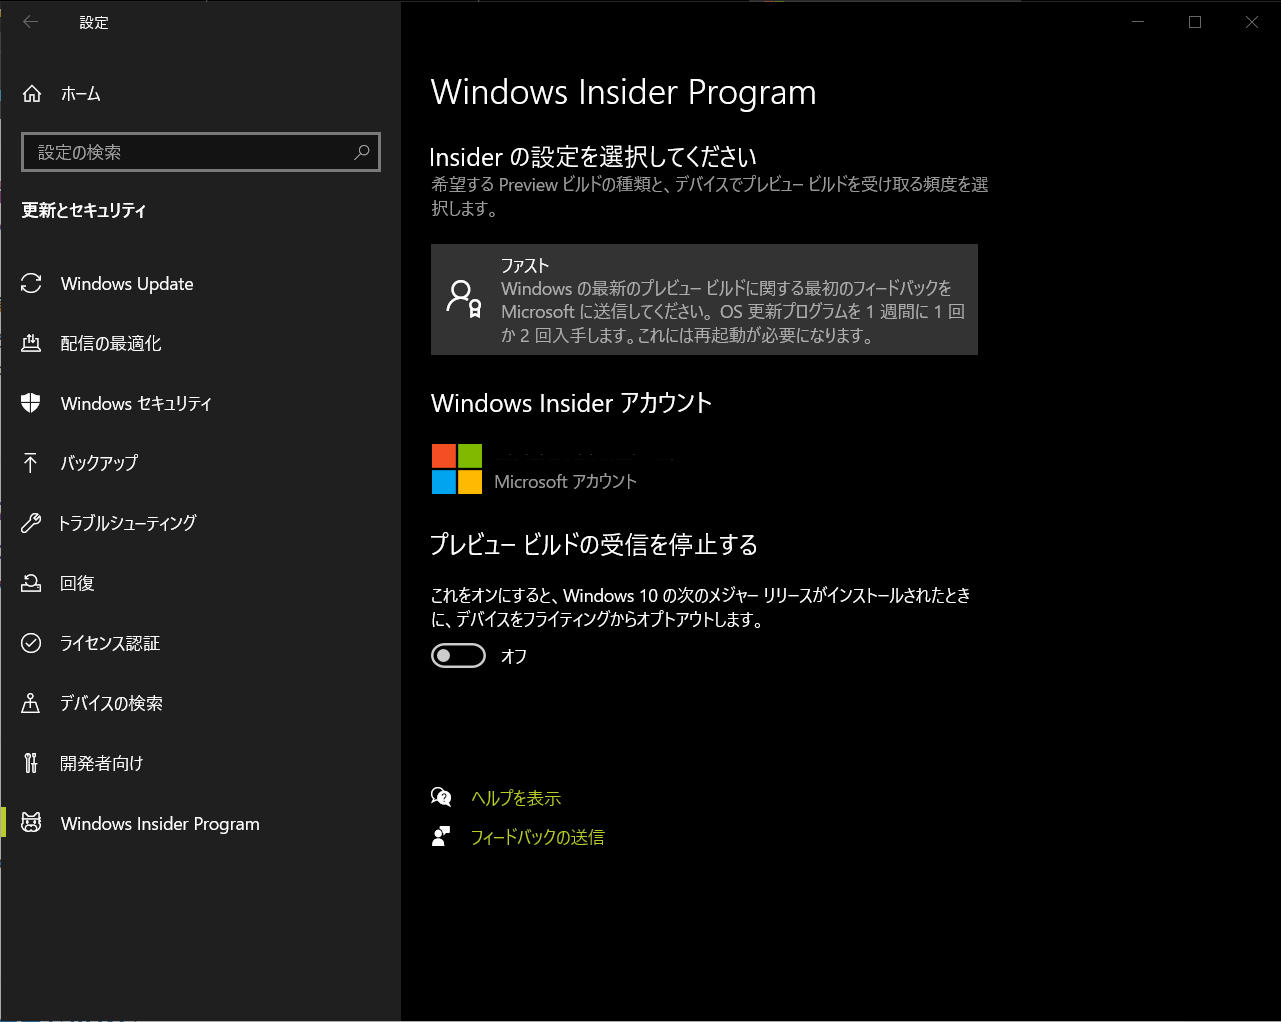Focus the 設定の検索 search box
The image size is (1281, 1022).
(201, 152)
